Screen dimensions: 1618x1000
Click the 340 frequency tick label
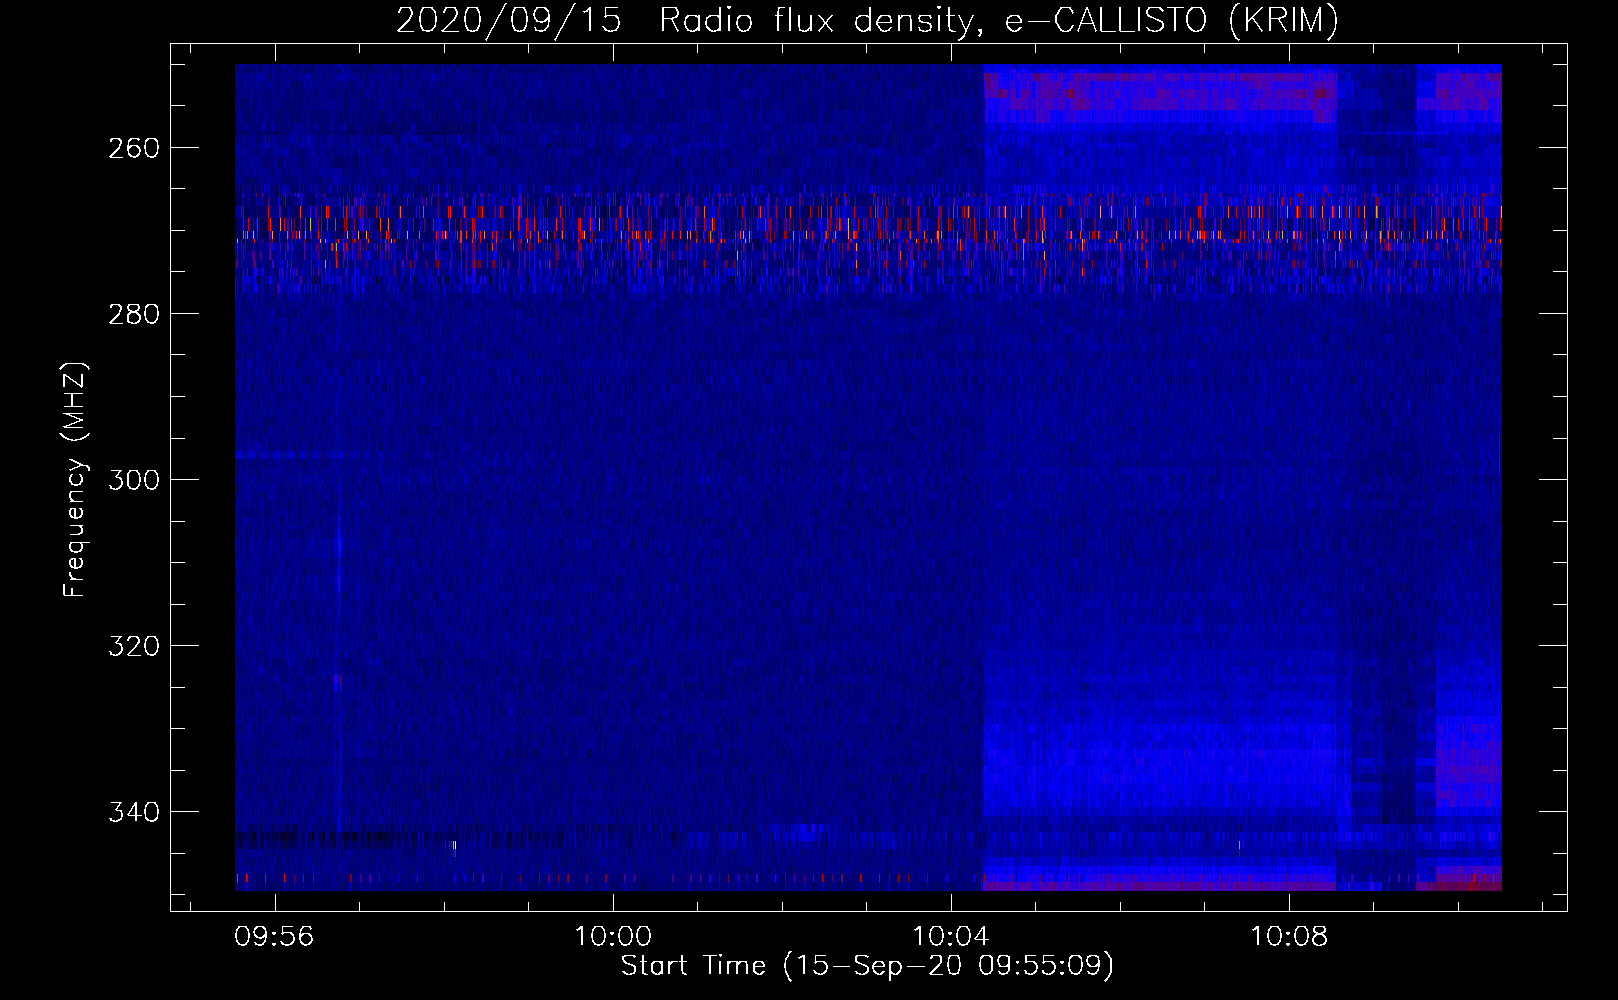click(x=132, y=812)
